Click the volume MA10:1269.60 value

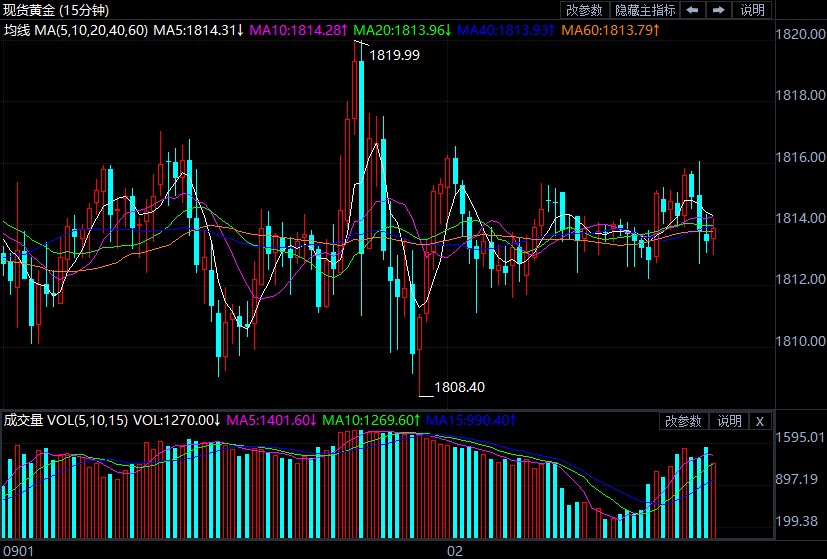pyautogui.click(x=371, y=421)
